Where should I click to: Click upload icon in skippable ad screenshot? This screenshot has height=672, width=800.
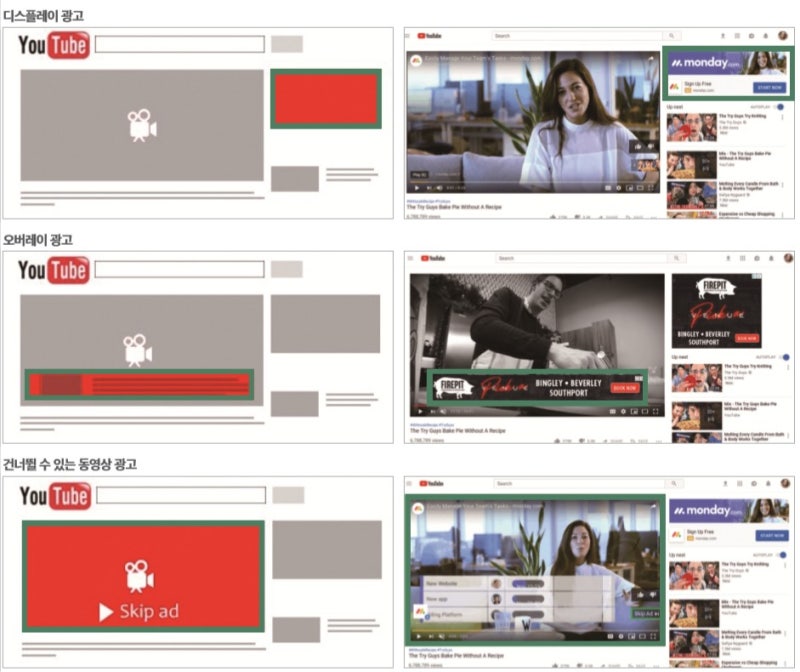pyautogui.click(x=725, y=483)
